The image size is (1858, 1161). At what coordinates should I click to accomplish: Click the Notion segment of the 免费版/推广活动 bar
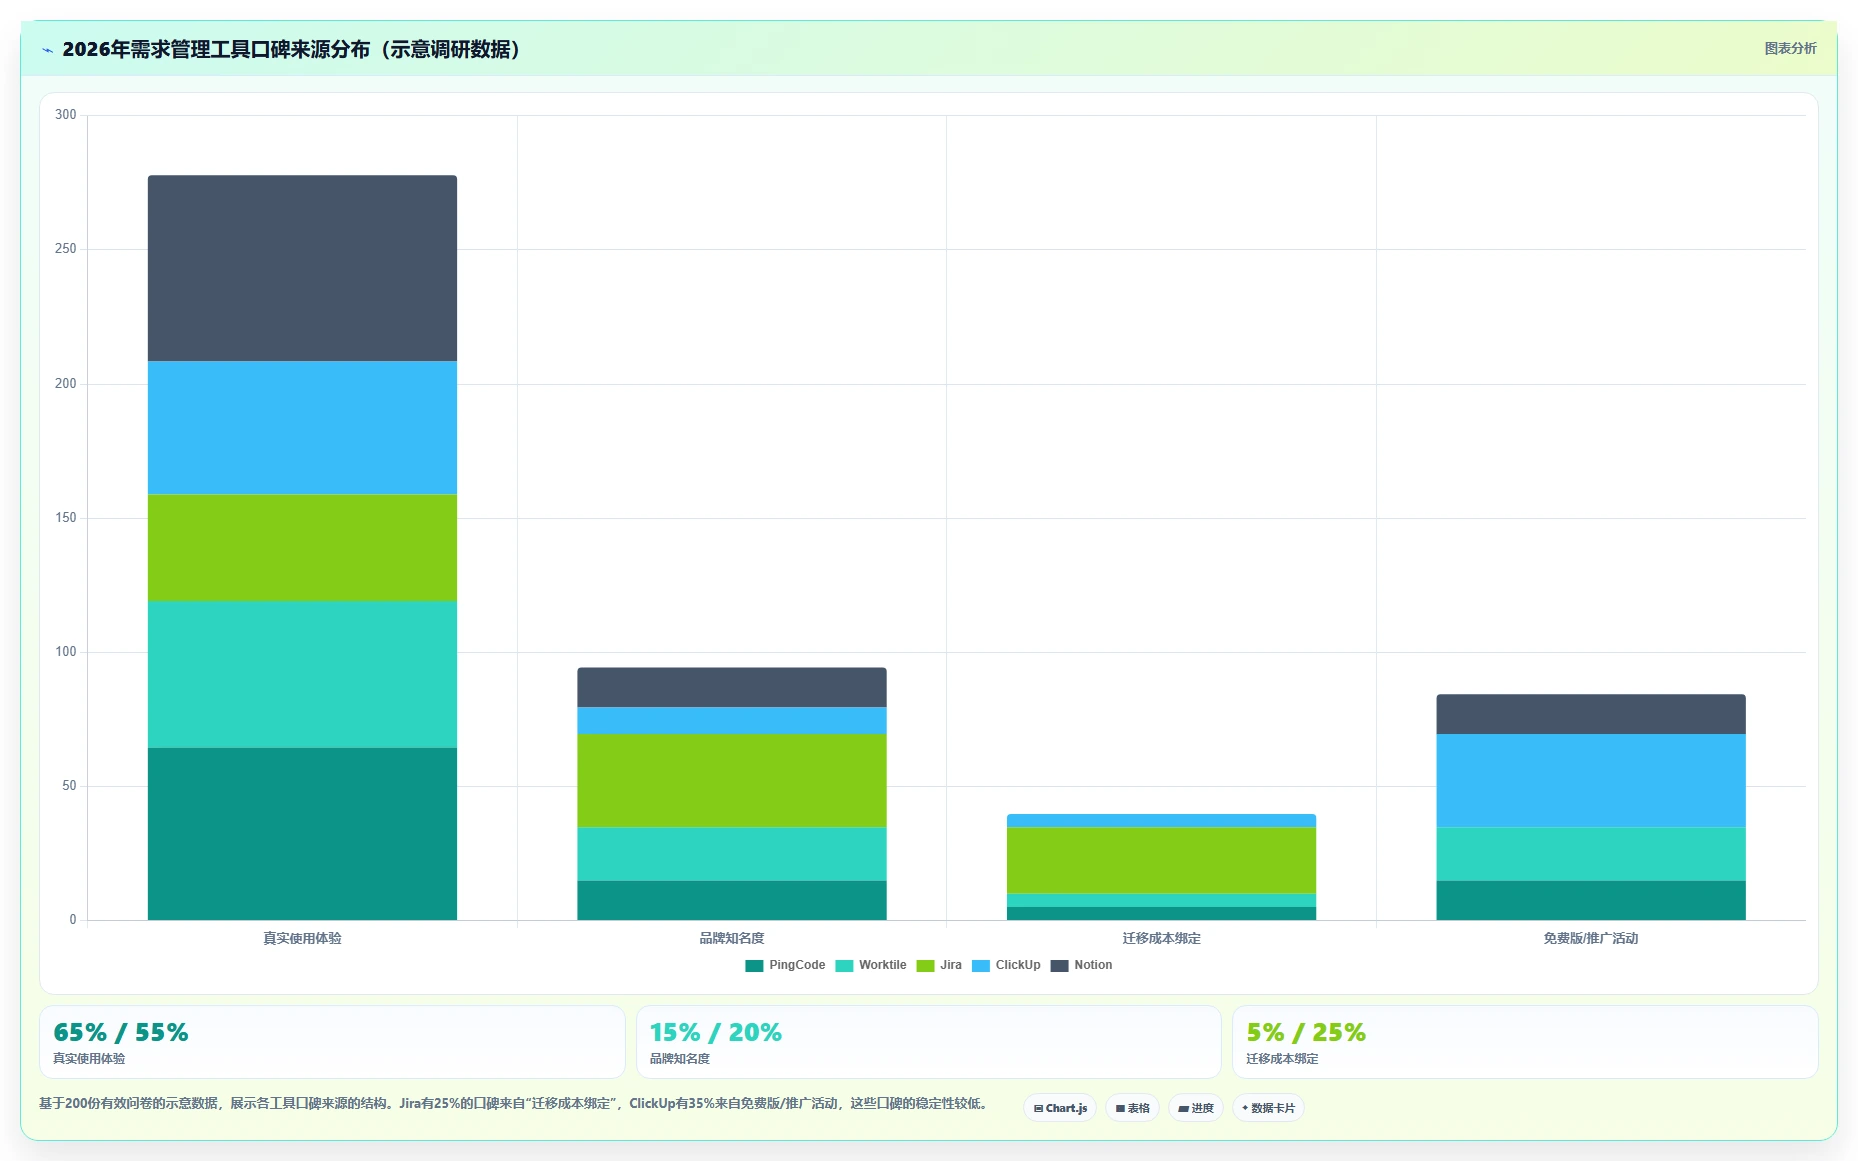[1591, 715]
